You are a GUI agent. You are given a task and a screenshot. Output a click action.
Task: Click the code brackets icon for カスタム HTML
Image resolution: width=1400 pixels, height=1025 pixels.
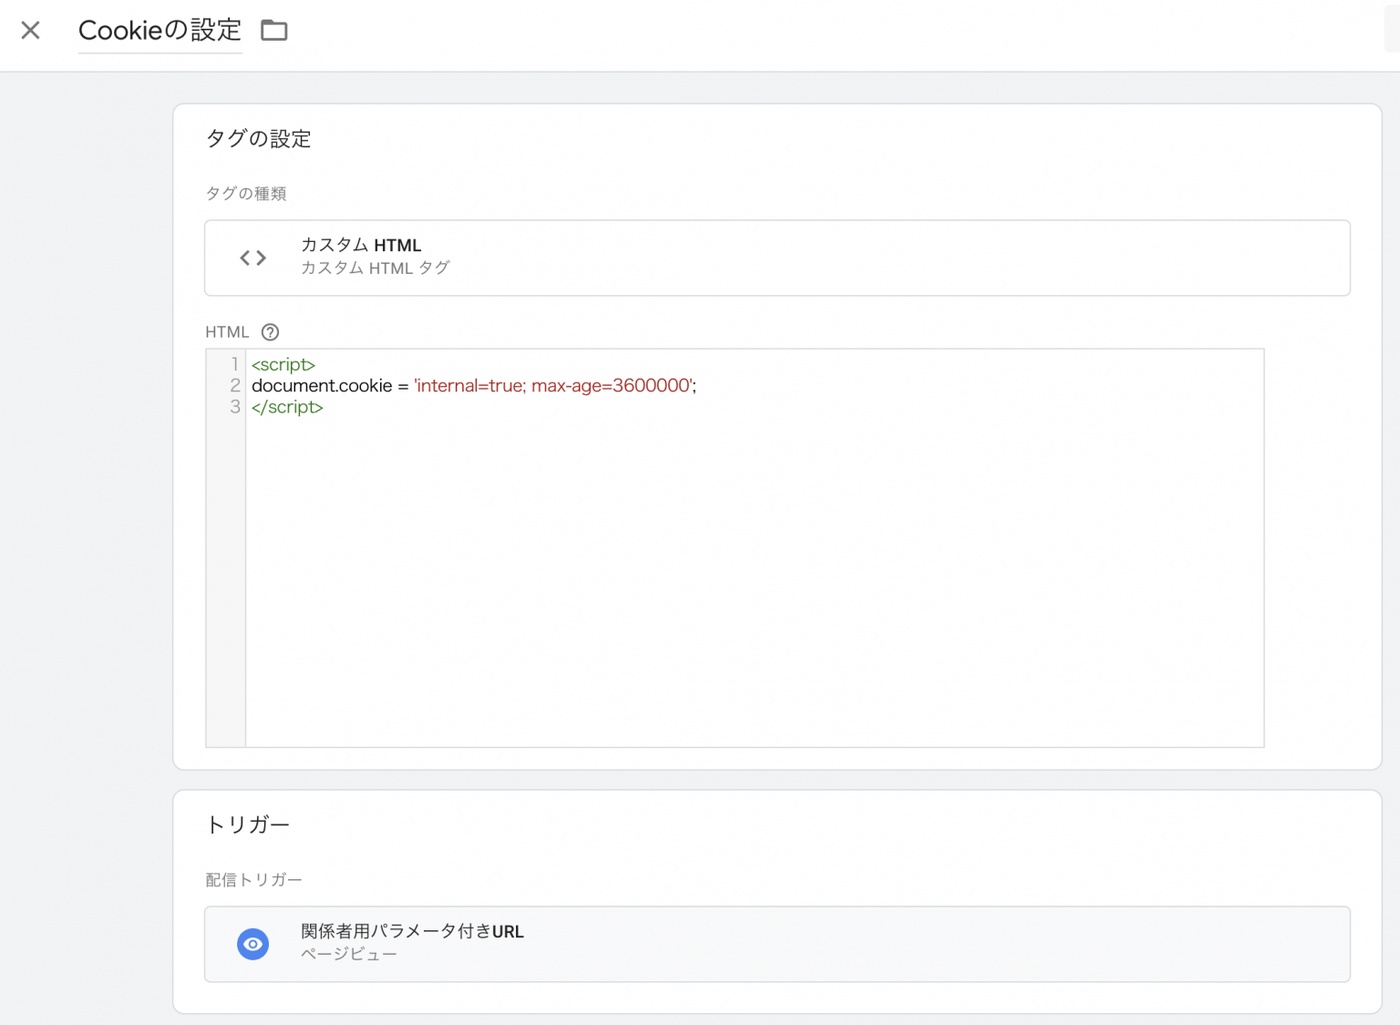point(253,258)
